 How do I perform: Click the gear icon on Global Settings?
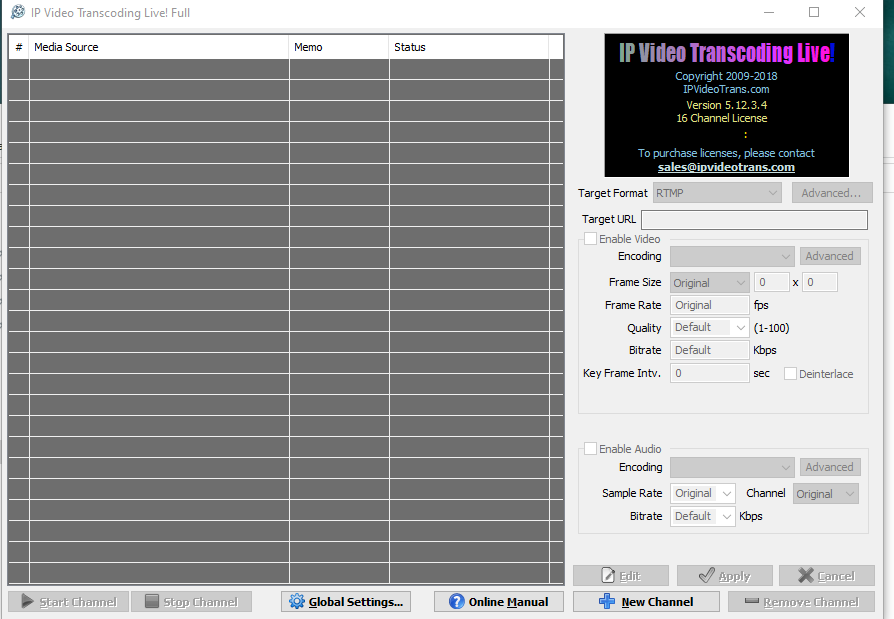pos(296,602)
